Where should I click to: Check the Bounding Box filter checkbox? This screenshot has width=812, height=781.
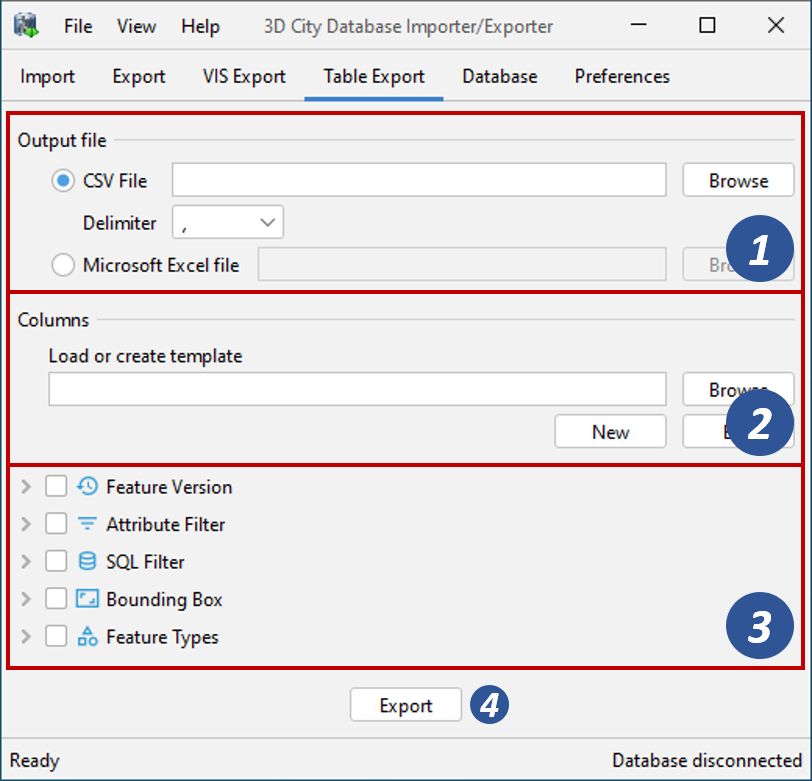tap(56, 599)
